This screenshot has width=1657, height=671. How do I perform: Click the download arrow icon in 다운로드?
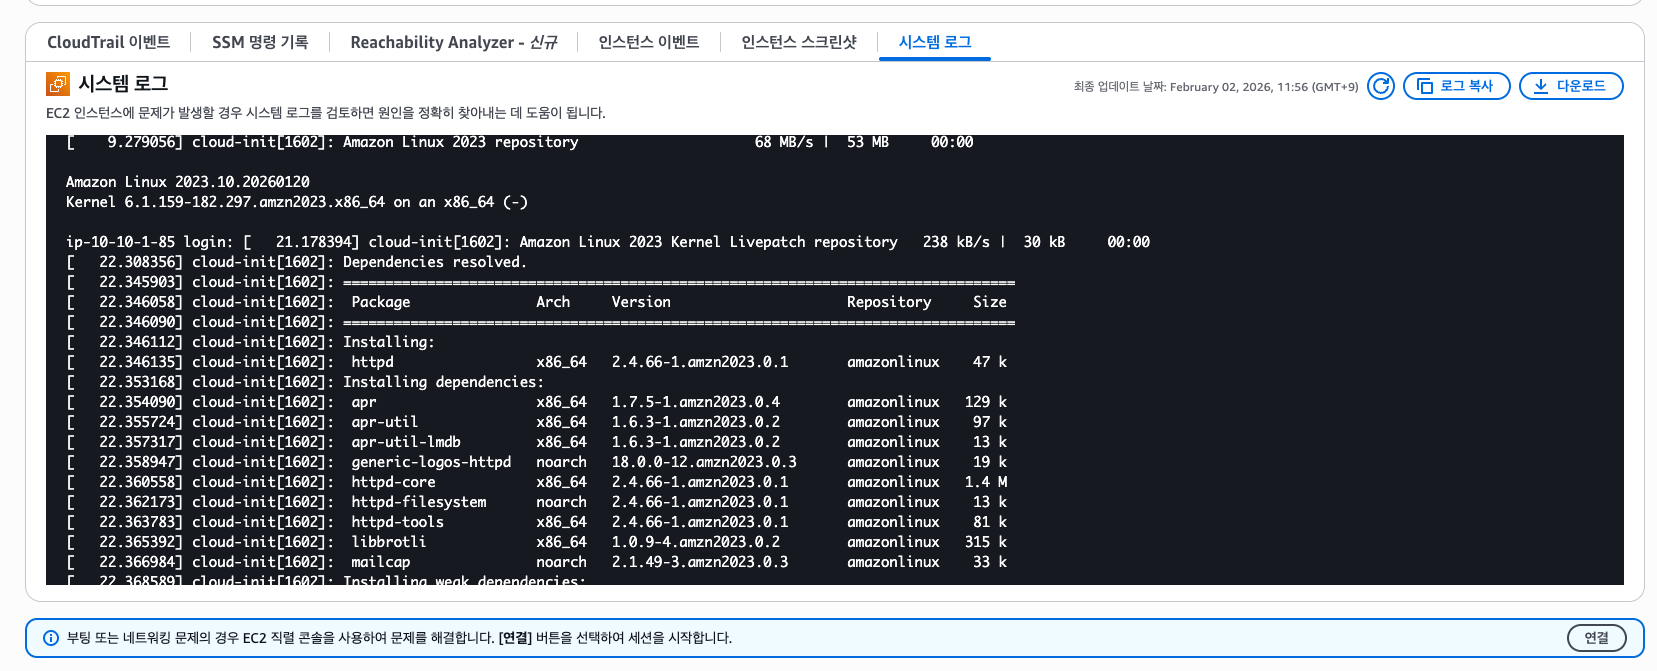pyautogui.click(x=1541, y=86)
